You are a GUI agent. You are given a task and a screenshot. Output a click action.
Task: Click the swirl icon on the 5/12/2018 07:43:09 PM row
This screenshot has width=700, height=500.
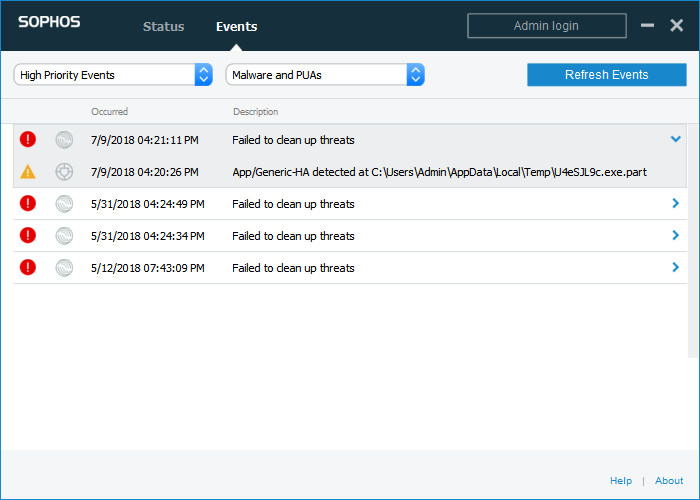click(64, 268)
